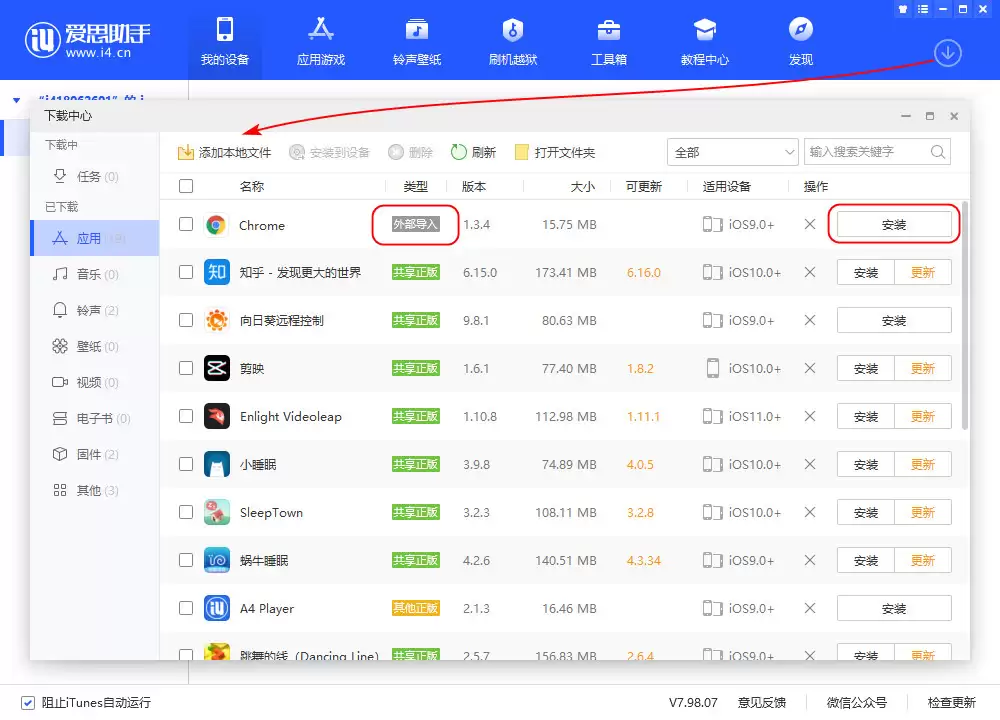Check the A4 Player row checkbox
1000x720 pixels.
186,608
